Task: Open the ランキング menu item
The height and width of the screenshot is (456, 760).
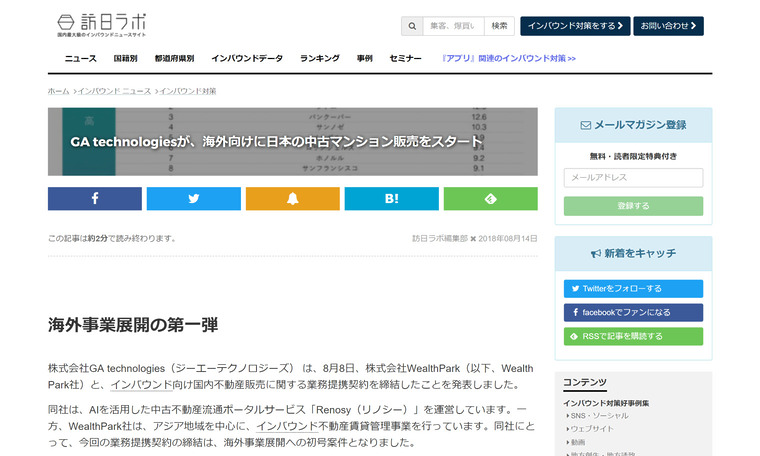Action: coord(319,59)
